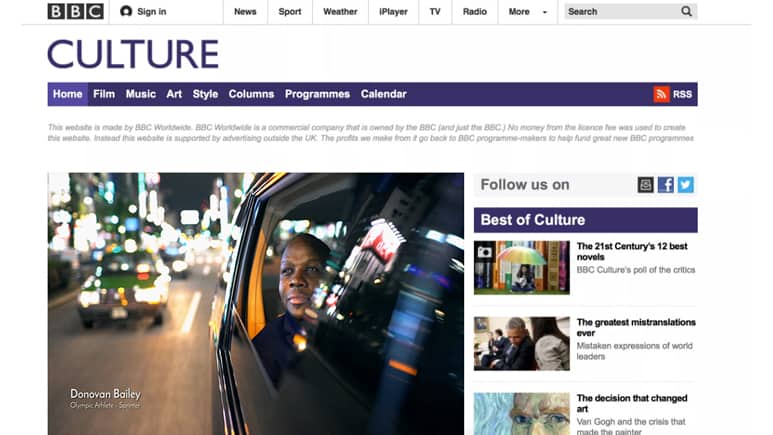Open 'The decision that changed art' article
Viewport: 773px width, 435px height.
click(632, 403)
